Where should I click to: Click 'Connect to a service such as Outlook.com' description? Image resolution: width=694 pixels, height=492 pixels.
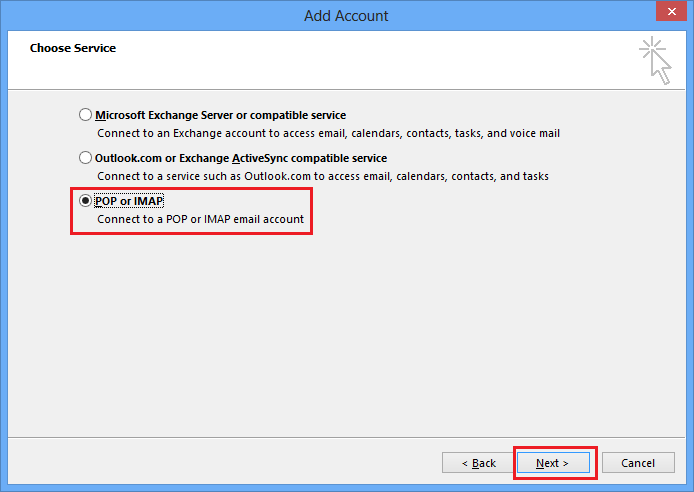click(322, 176)
